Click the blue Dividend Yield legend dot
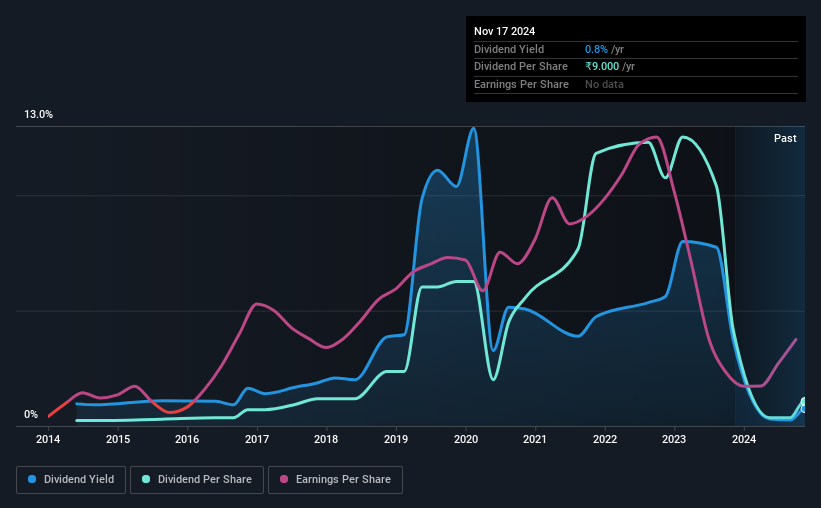The image size is (821, 508). 32,479
